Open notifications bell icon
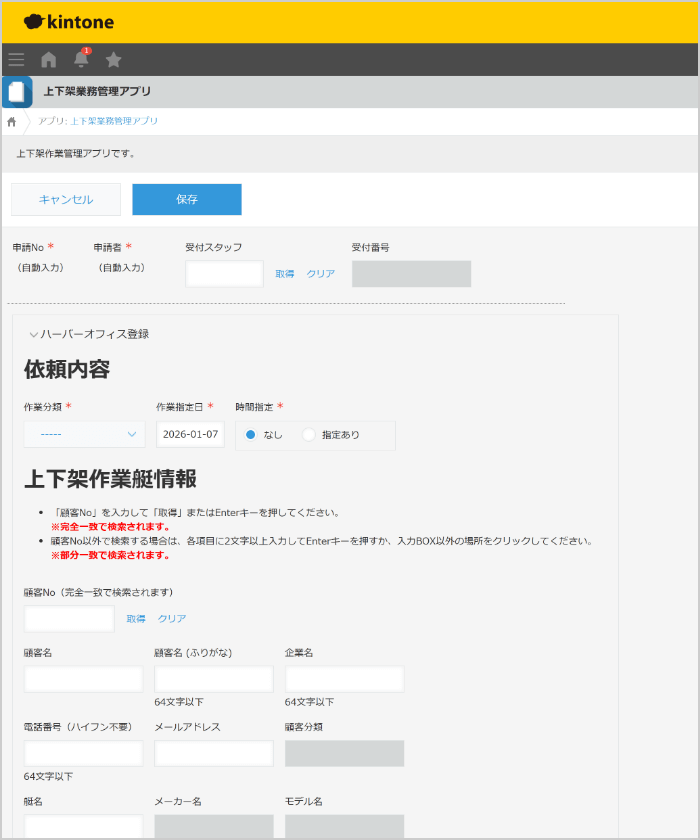 click(x=81, y=59)
